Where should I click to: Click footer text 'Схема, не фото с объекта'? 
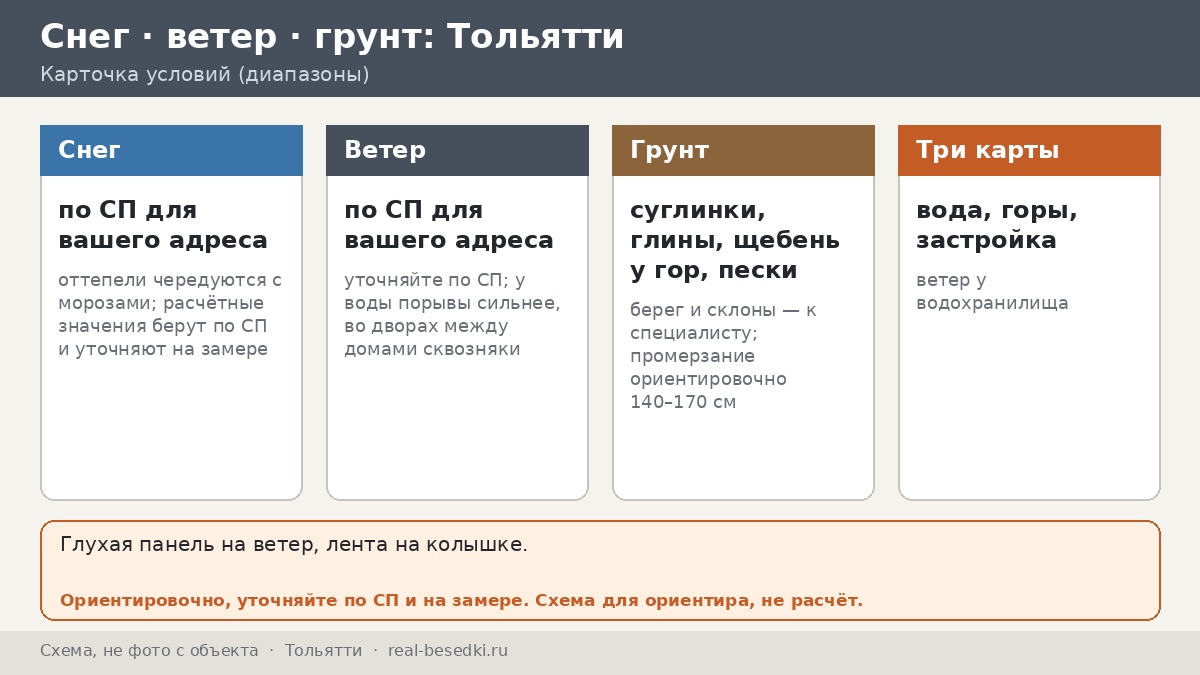click(149, 651)
